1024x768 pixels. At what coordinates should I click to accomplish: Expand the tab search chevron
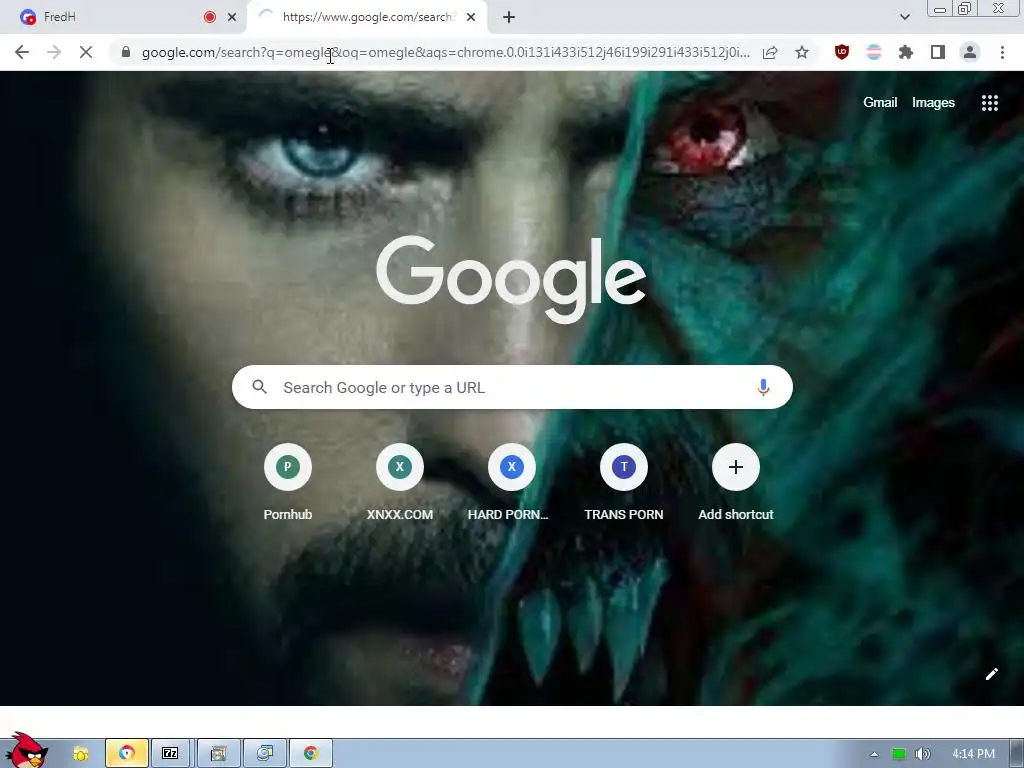click(904, 17)
